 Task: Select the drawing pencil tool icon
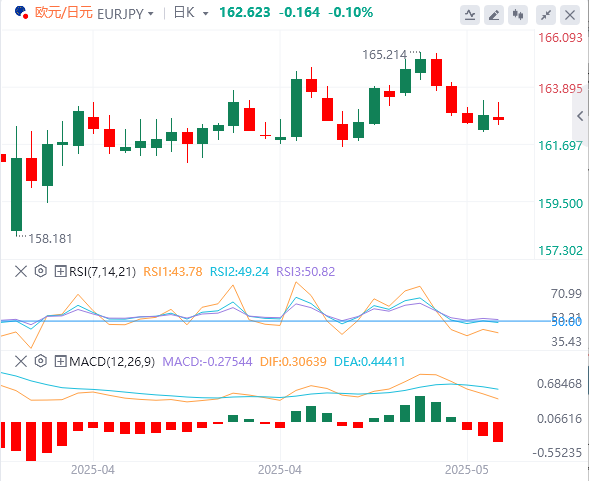pyautogui.click(x=494, y=15)
